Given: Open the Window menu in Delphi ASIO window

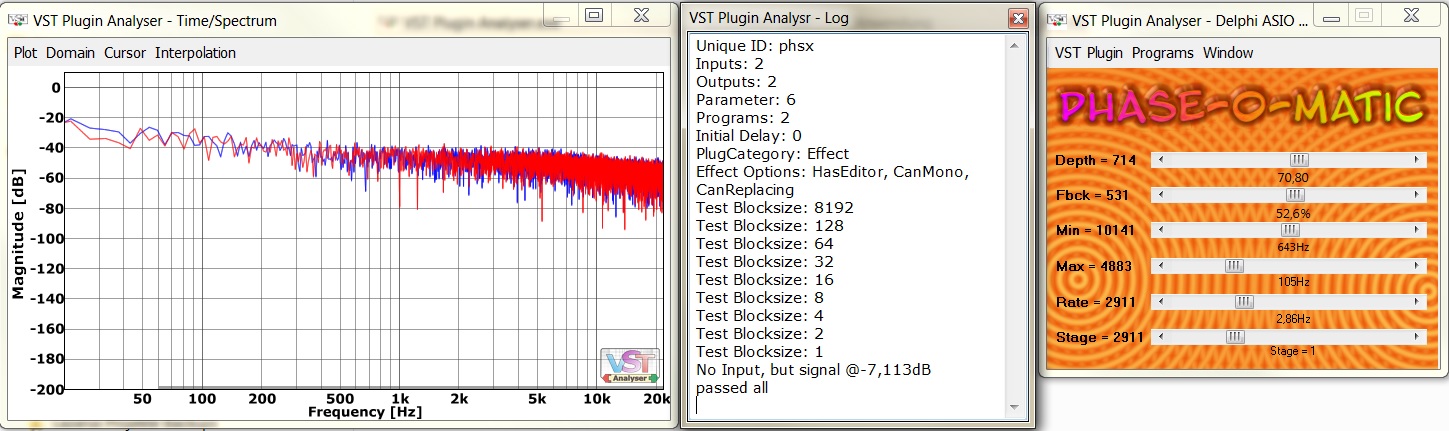Looking at the screenshot, I should point(1227,53).
